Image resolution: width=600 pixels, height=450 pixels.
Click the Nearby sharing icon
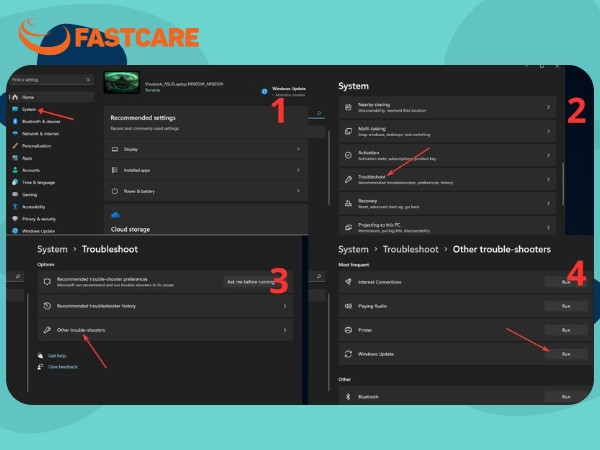348,108
